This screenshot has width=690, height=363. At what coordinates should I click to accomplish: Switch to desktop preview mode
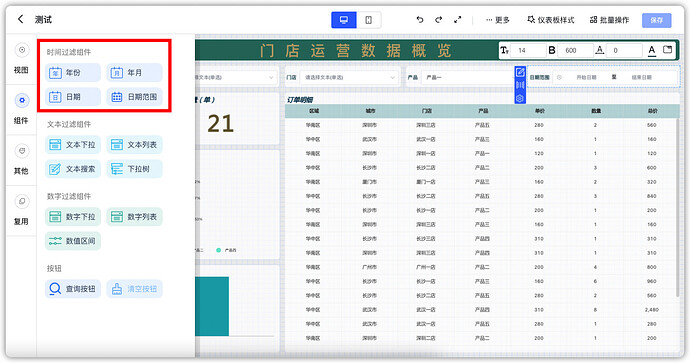pos(344,20)
